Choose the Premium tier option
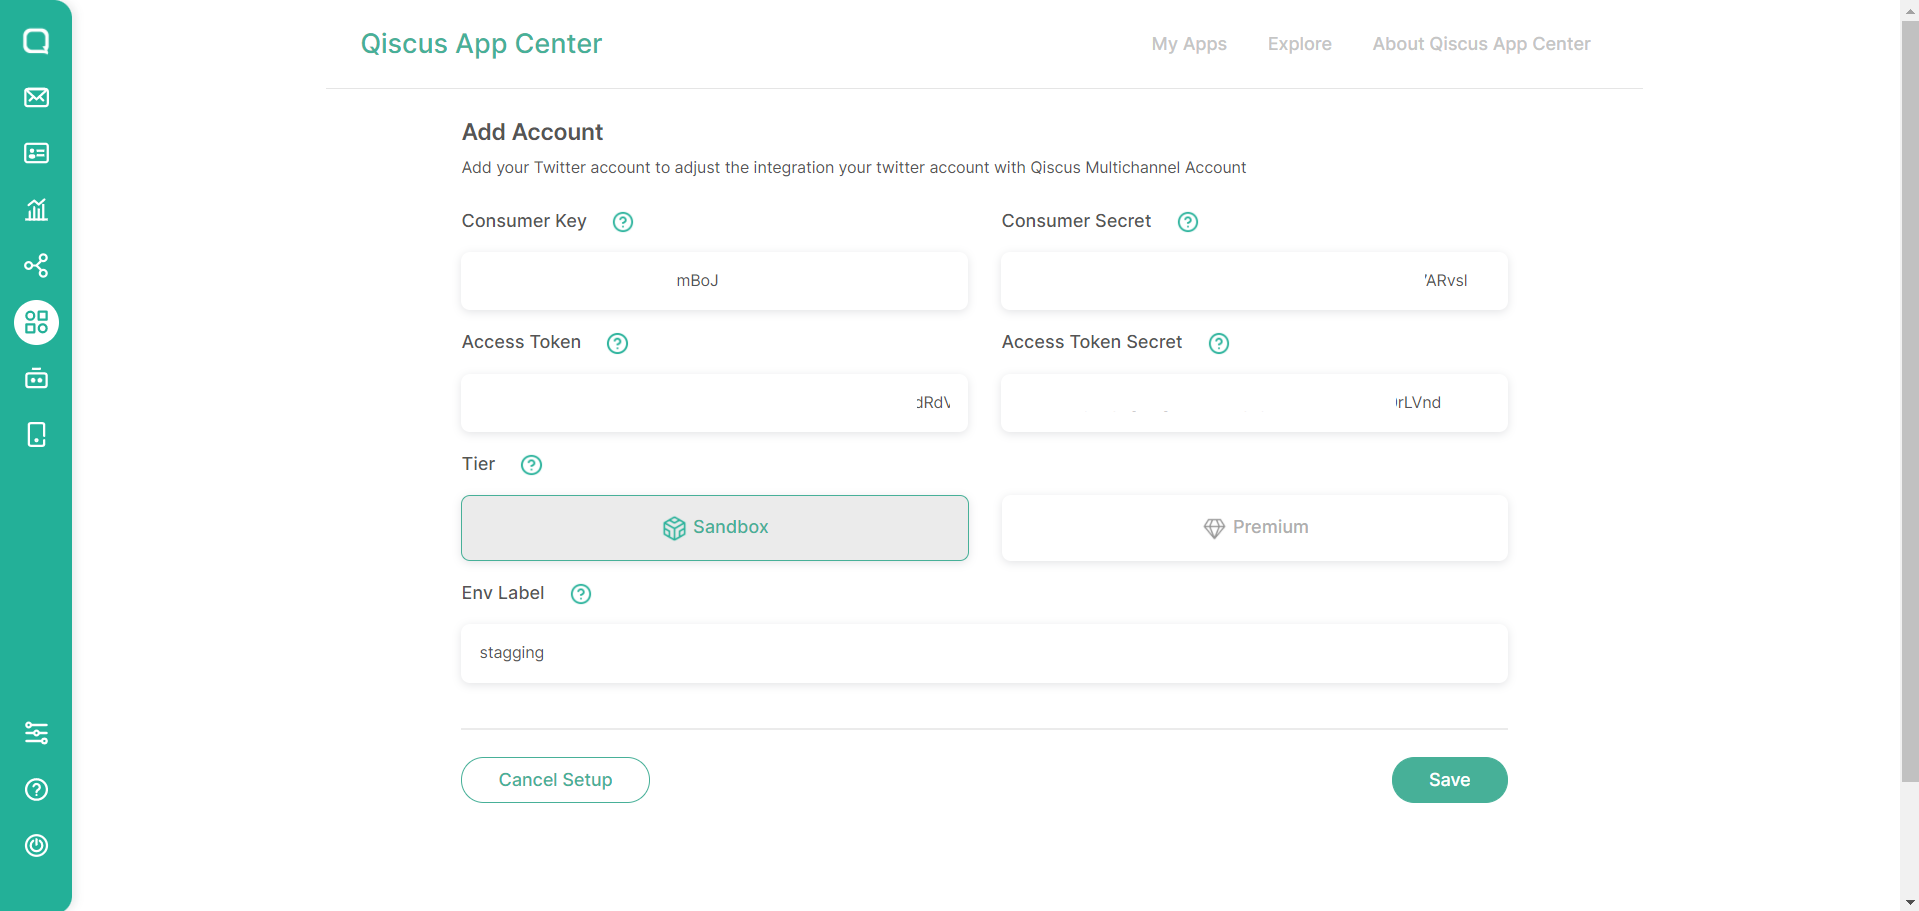This screenshot has width=1919, height=911. pos(1254,528)
